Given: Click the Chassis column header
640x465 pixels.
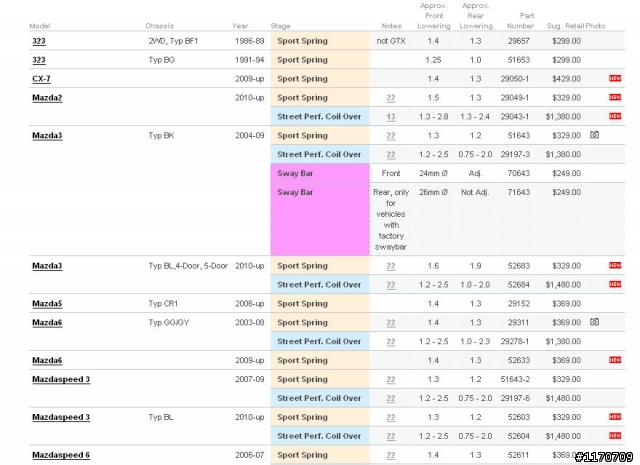Looking at the screenshot, I should (x=160, y=26).
